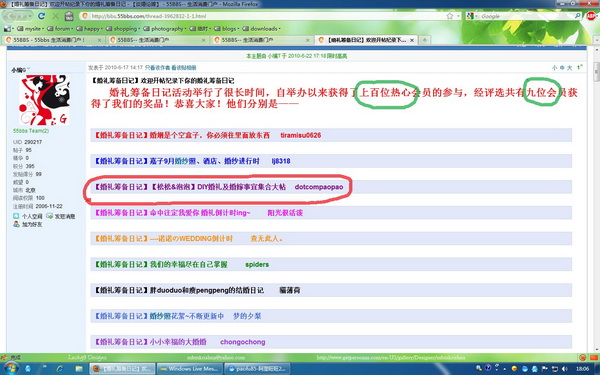The image size is (600, 375).
Task: Bookmark this page with the star icon
Action: [x=450, y=16]
